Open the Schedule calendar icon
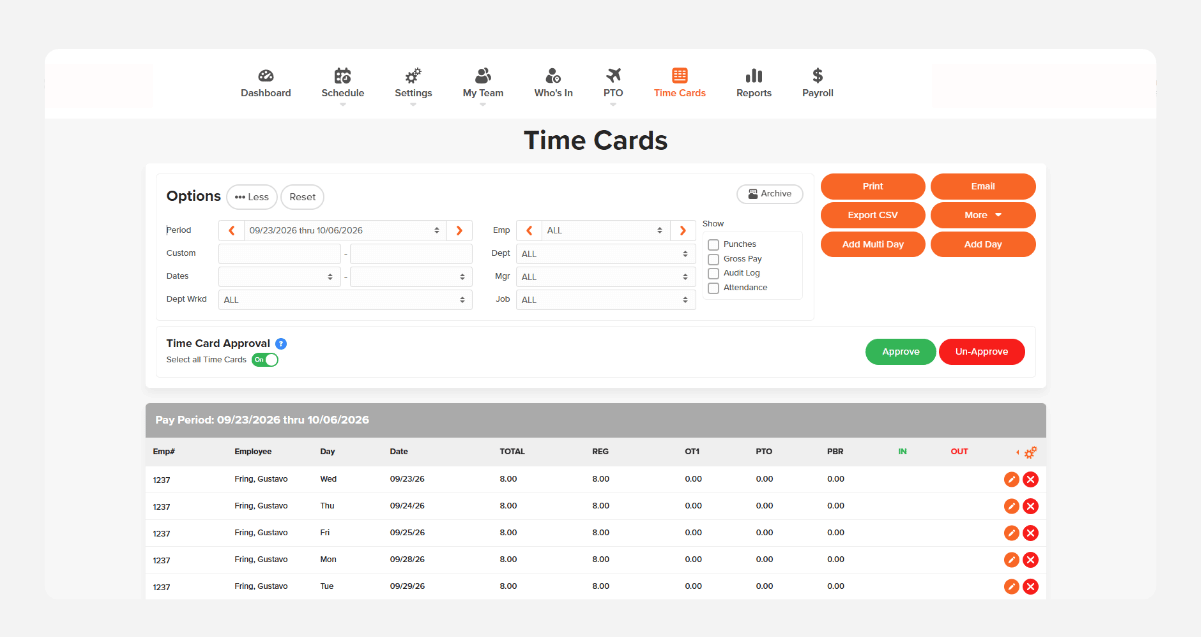 coord(343,76)
